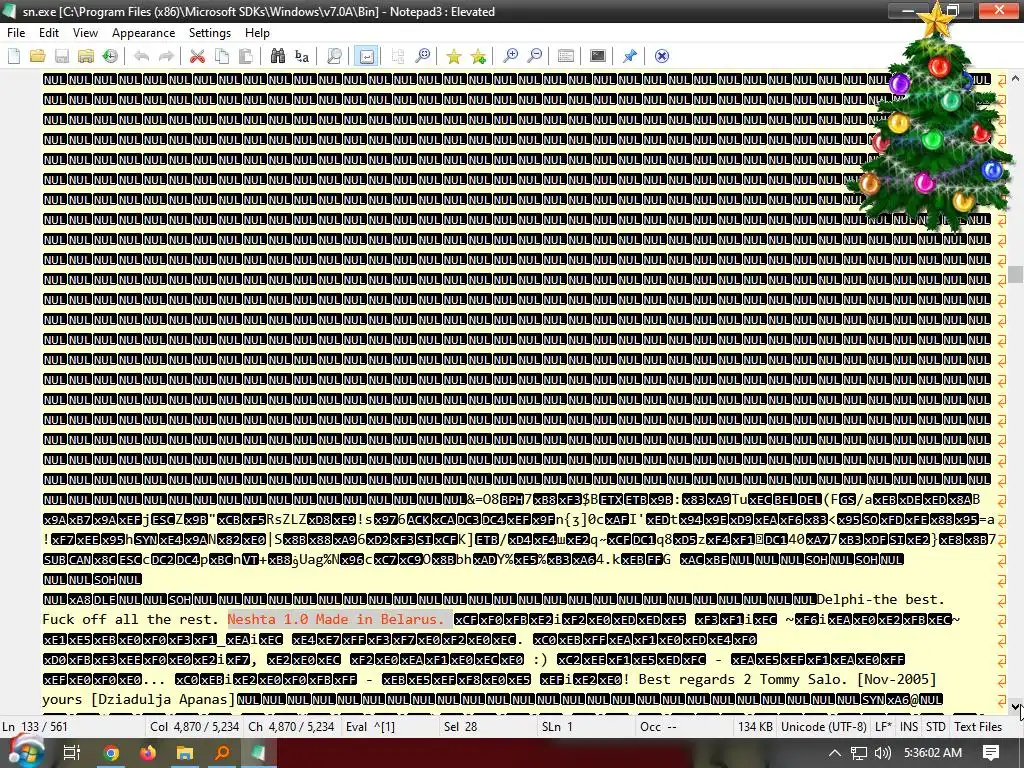Toggle the Always On Top pin
This screenshot has height=768, width=1024.
(630, 56)
